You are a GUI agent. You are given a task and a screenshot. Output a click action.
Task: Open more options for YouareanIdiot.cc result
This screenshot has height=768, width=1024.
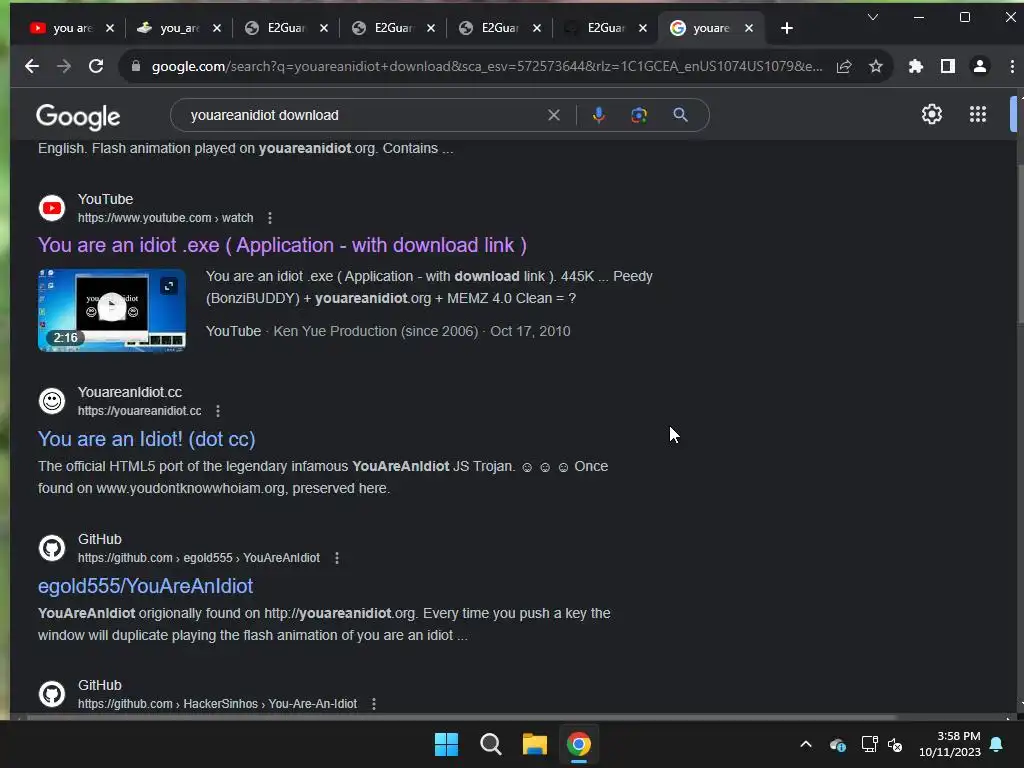218,411
